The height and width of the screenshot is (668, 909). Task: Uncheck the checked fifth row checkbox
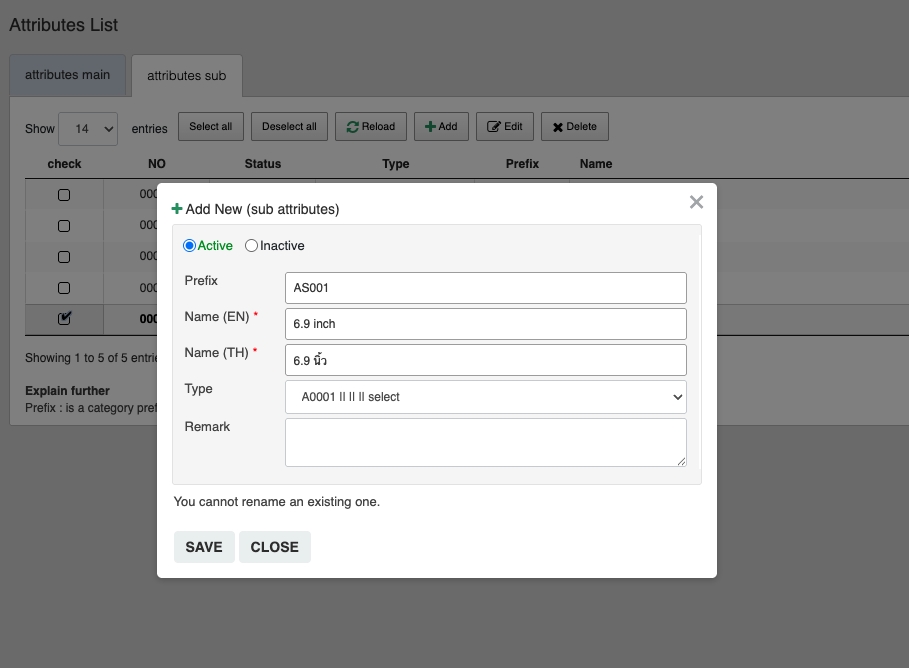coord(64,318)
